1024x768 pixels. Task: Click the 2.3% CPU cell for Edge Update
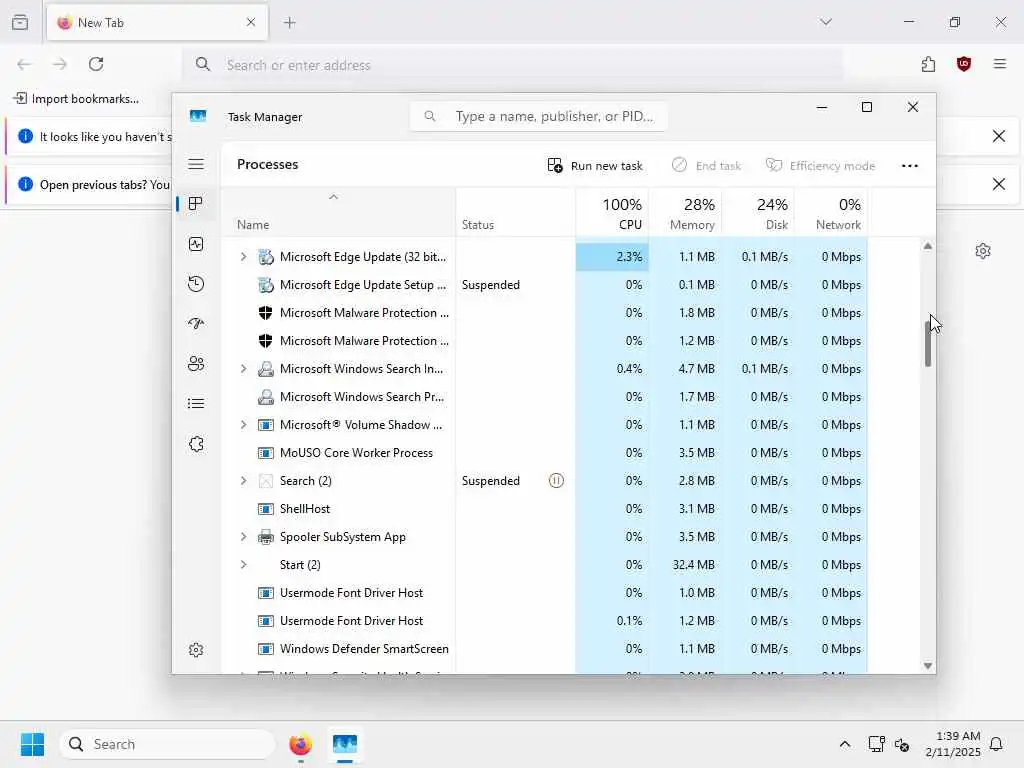613,257
